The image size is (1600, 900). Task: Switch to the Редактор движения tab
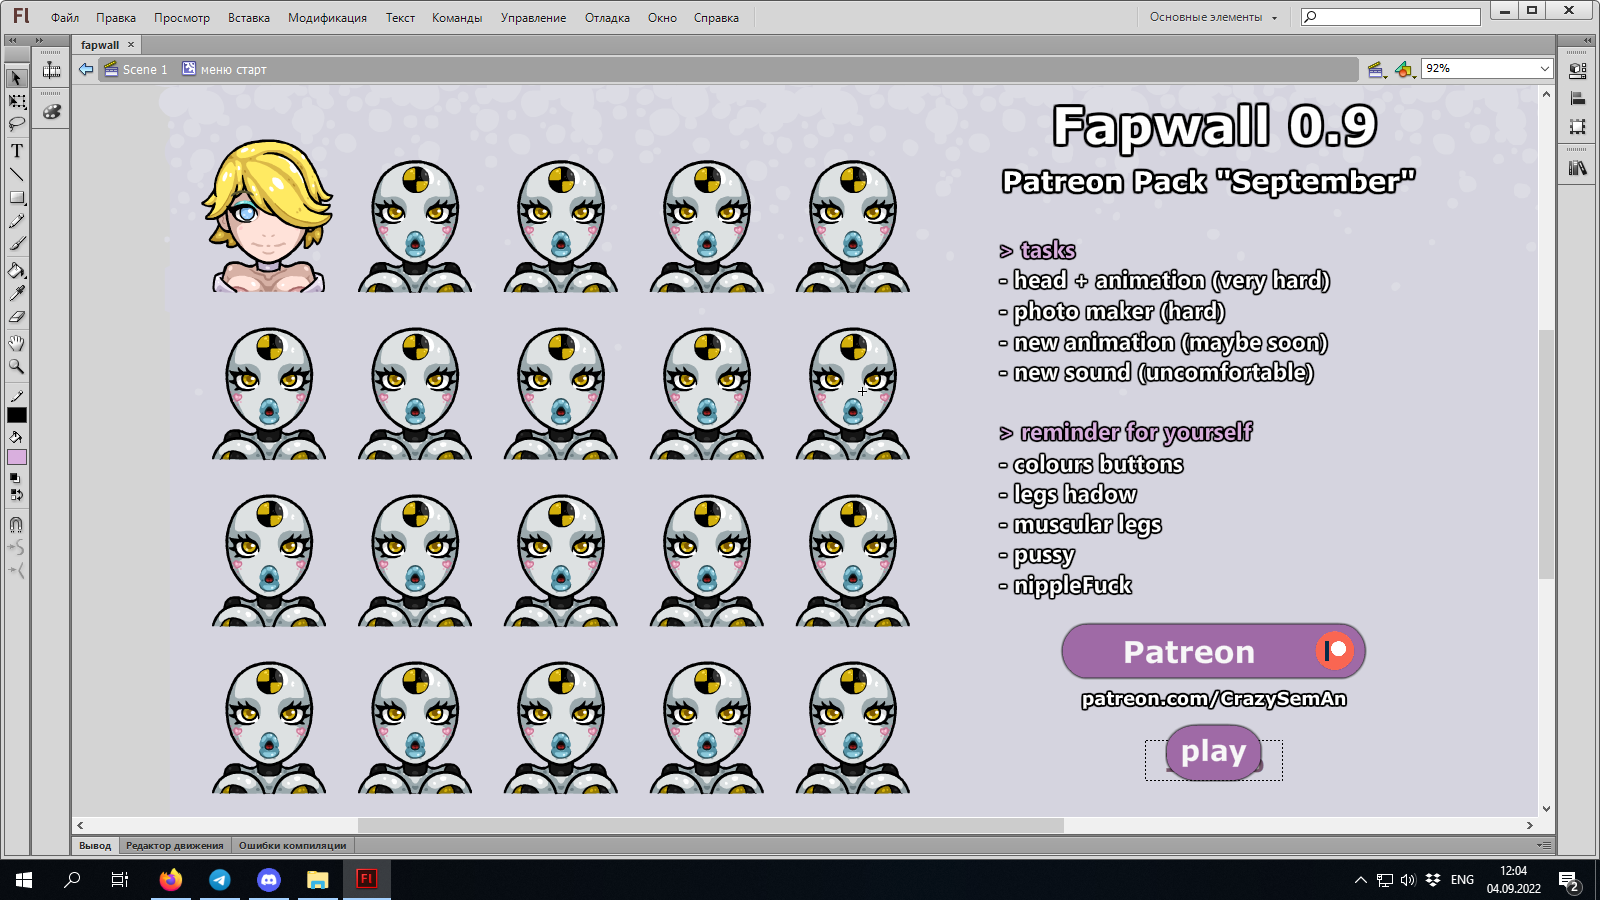pos(175,846)
